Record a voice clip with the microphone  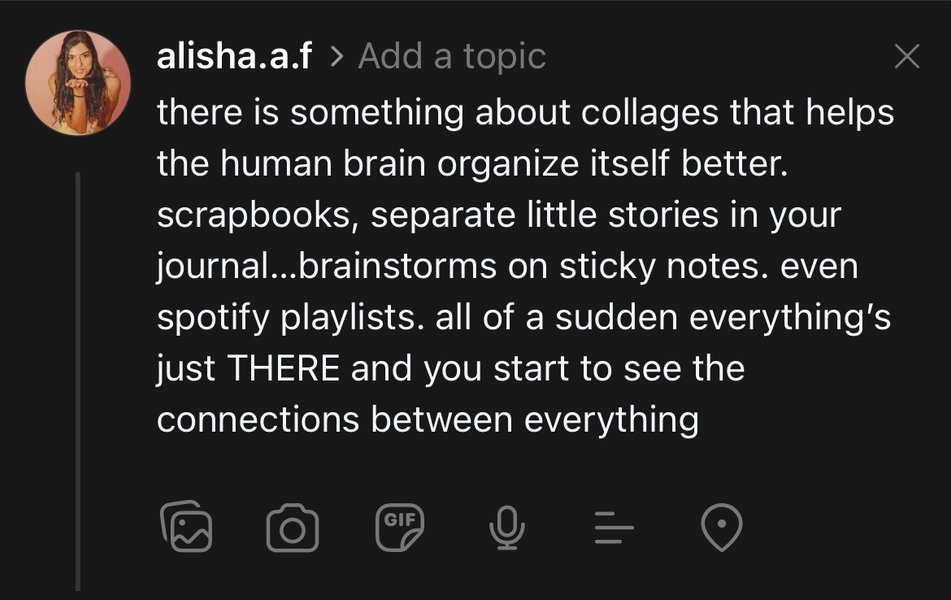click(507, 526)
